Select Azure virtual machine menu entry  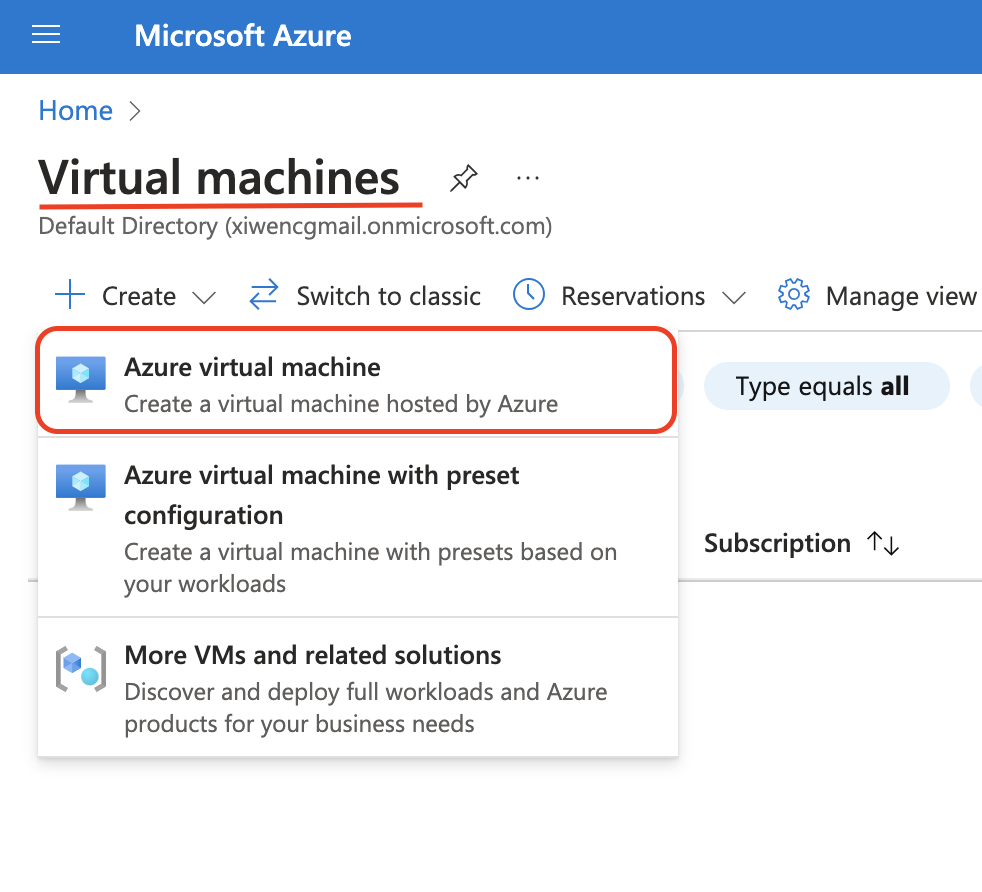coord(356,380)
